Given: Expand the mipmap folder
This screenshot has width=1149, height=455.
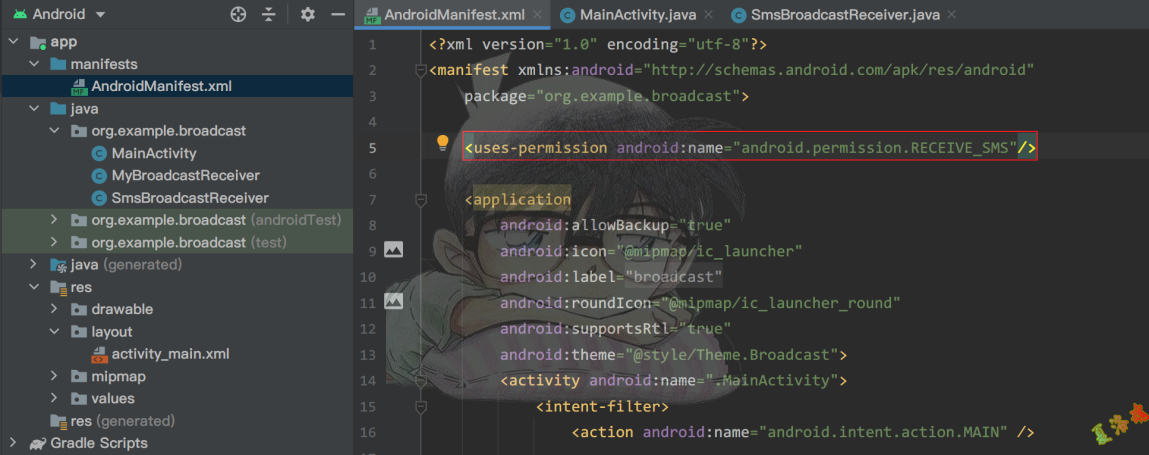Looking at the screenshot, I should 55,377.
